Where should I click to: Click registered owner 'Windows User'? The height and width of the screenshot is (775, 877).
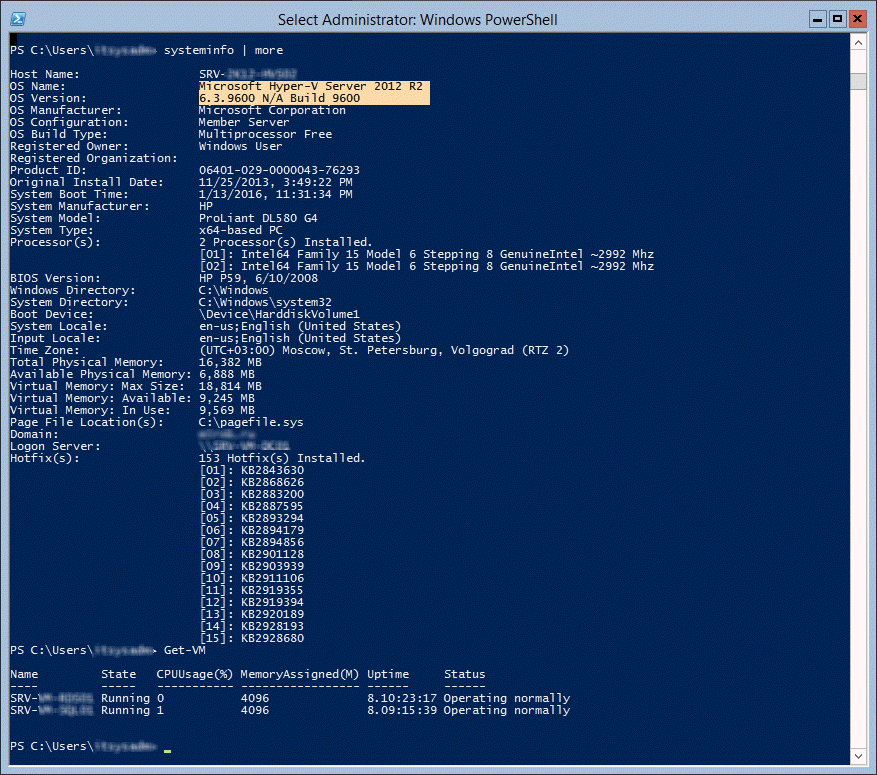[x=241, y=147]
